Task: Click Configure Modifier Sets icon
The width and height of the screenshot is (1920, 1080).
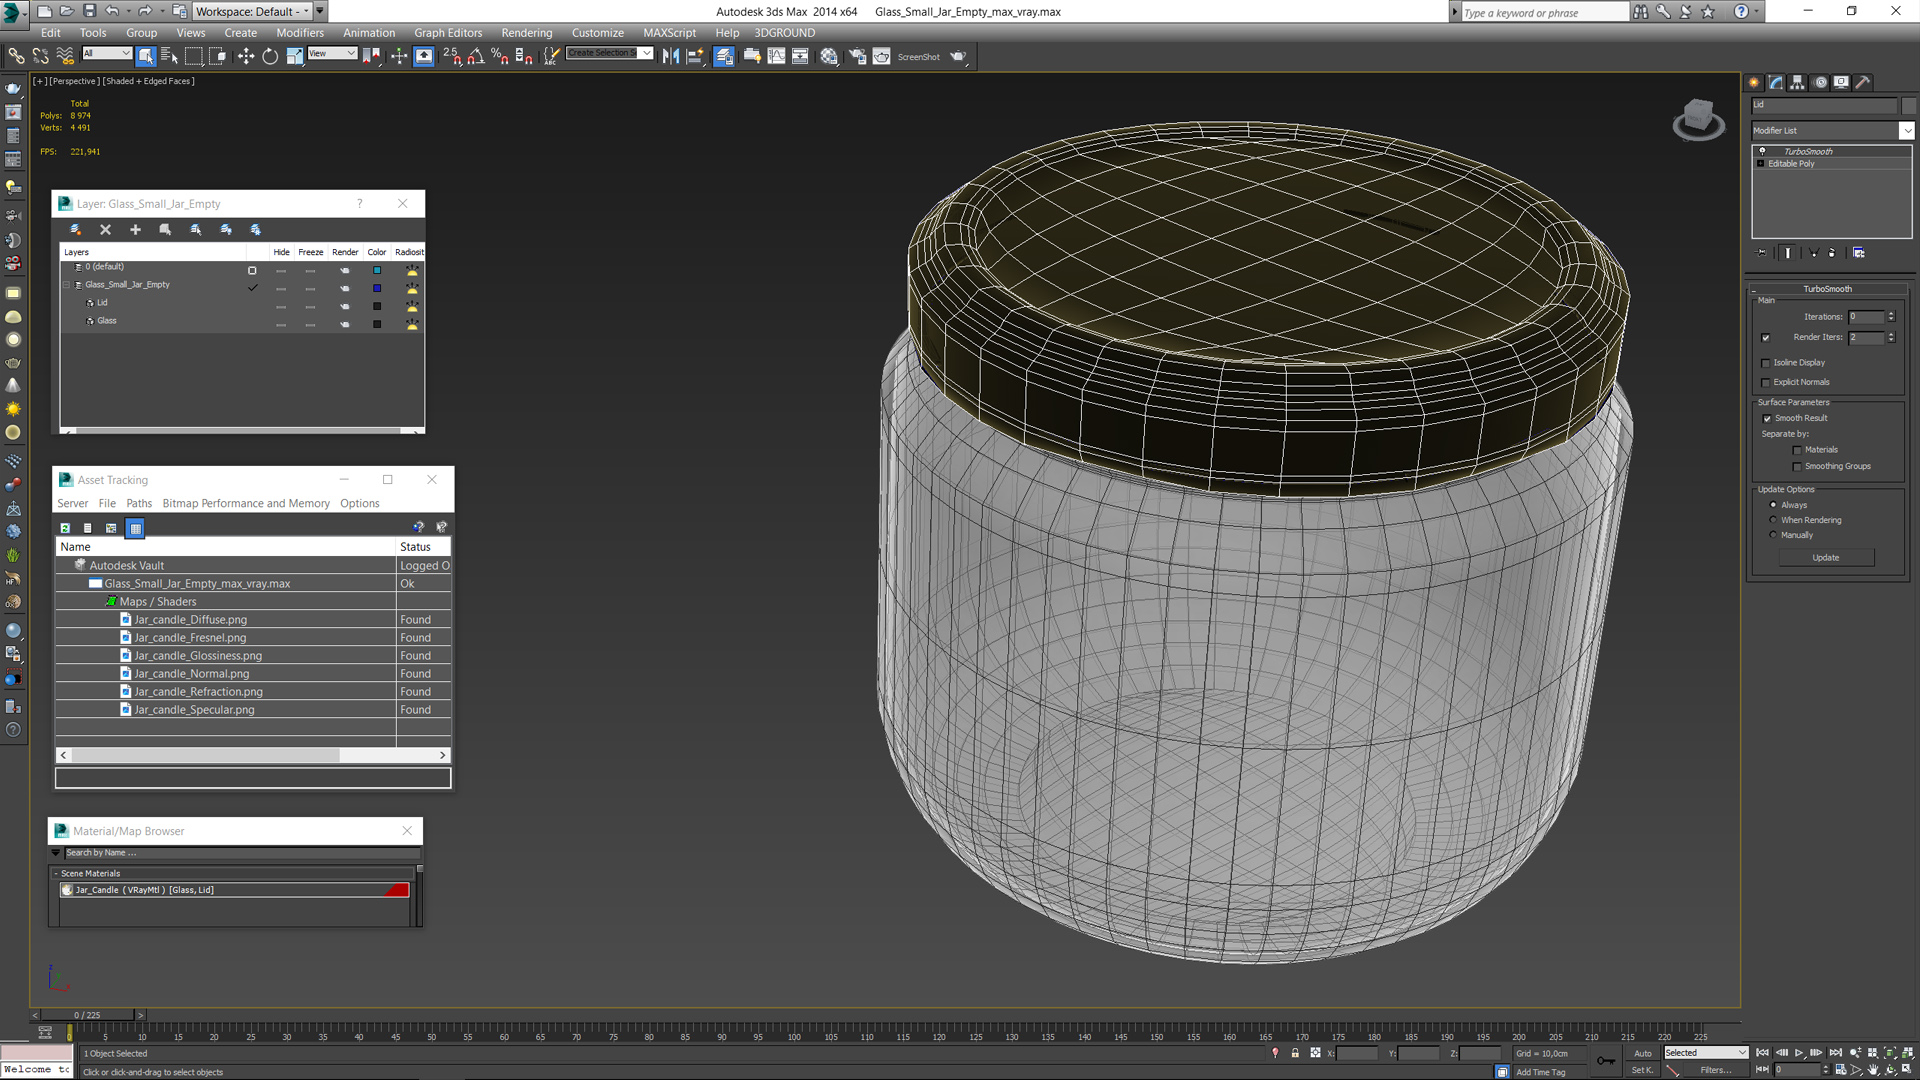Action: click(1859, 253)
